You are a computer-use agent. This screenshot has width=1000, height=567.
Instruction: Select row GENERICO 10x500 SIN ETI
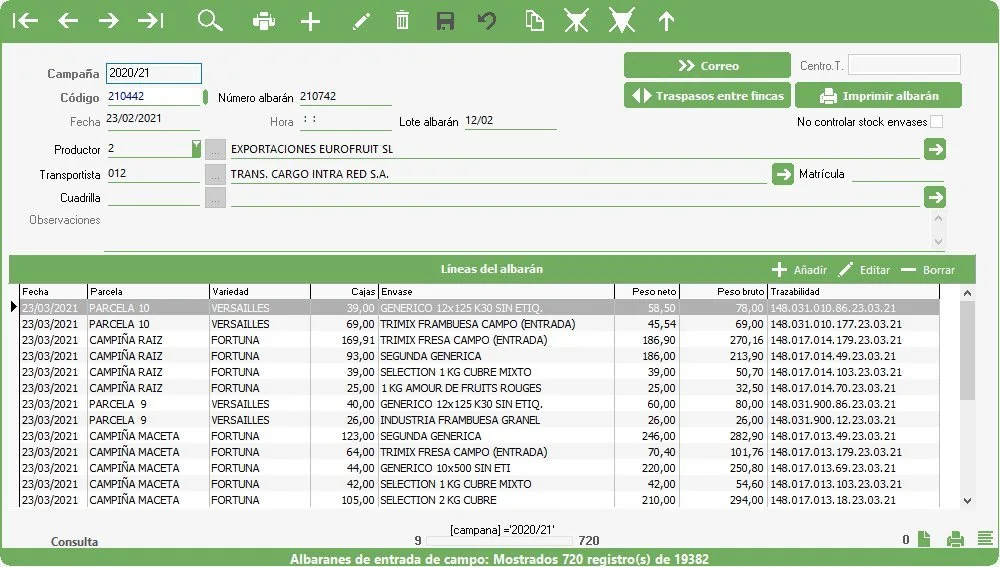coord(480,468)
